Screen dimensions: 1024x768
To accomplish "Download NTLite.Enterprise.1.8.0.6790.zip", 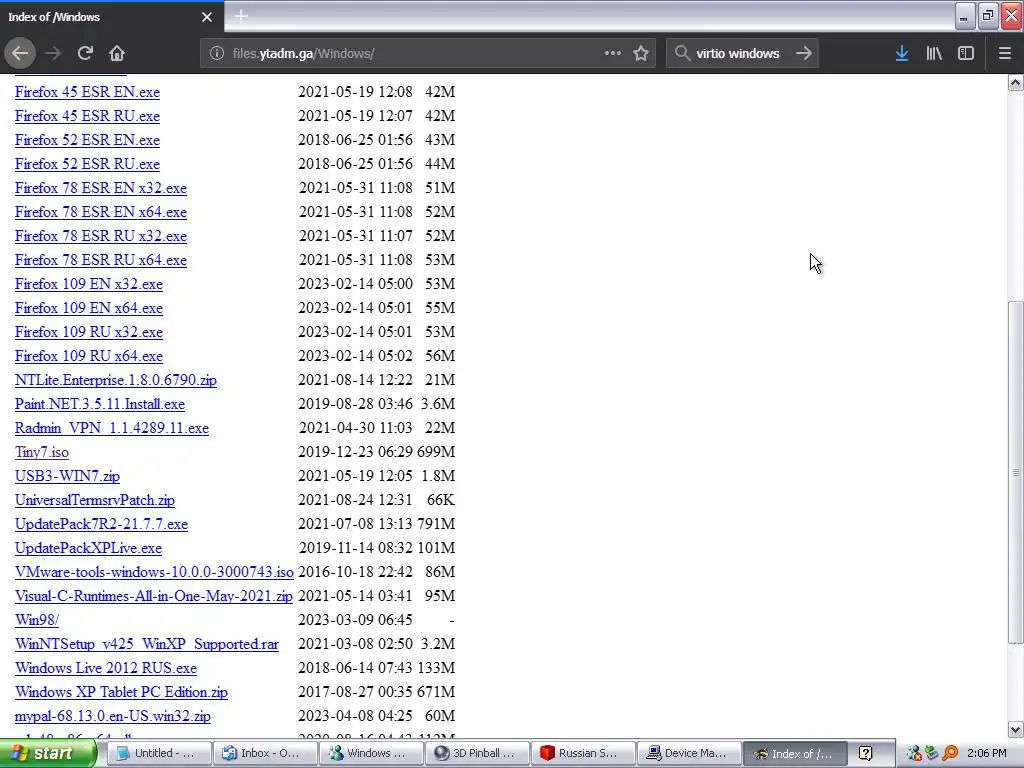I will (116, 380).
